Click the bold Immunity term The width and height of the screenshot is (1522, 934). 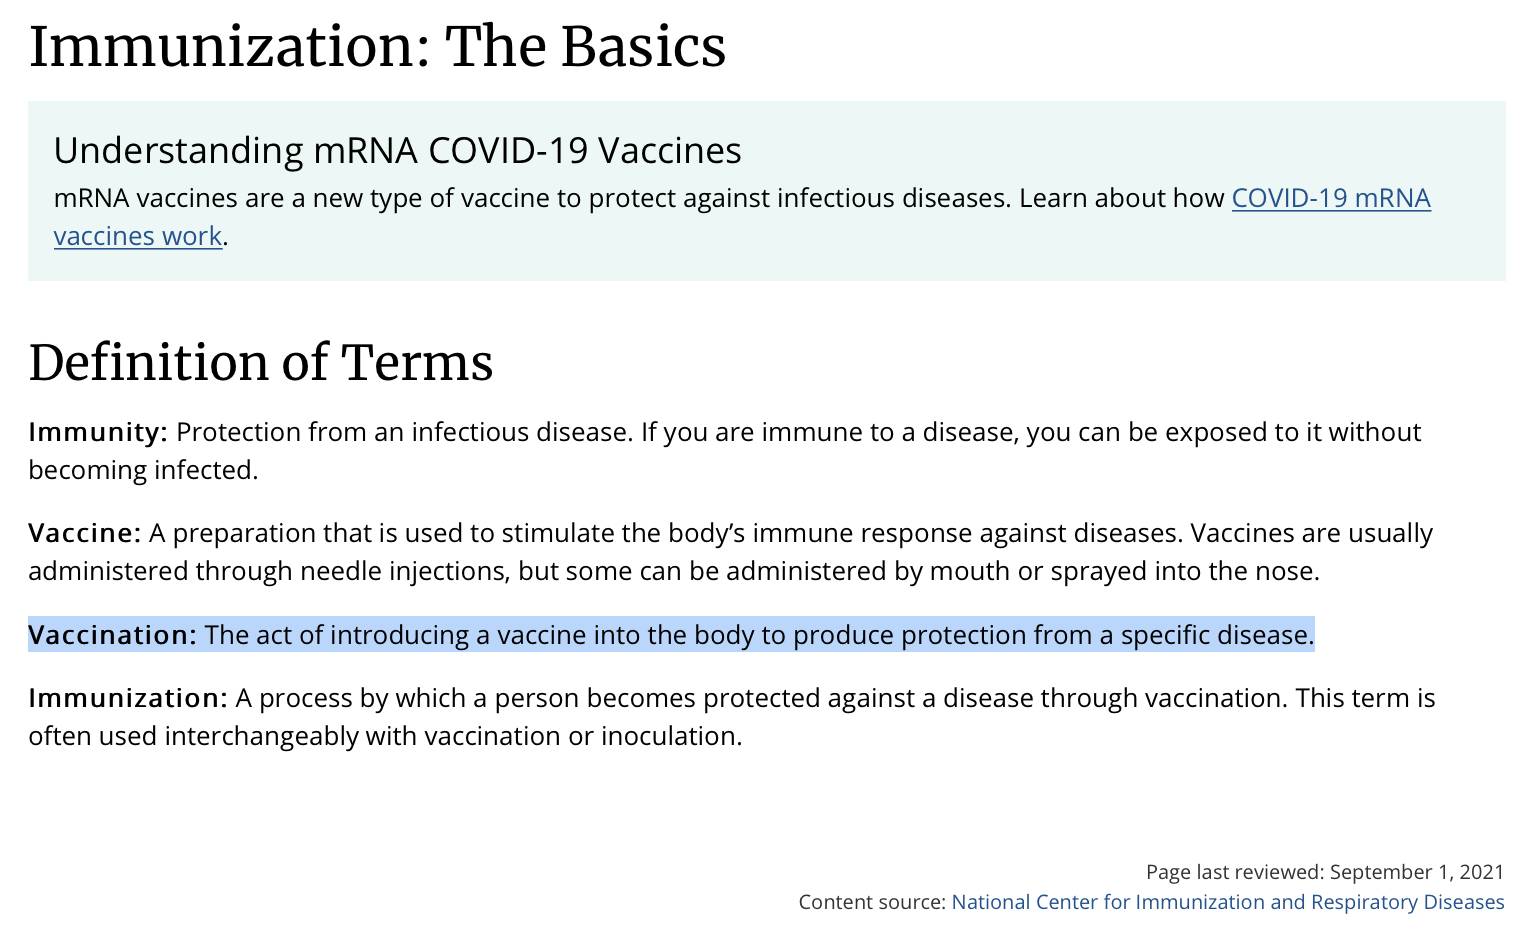click(98, 432)
